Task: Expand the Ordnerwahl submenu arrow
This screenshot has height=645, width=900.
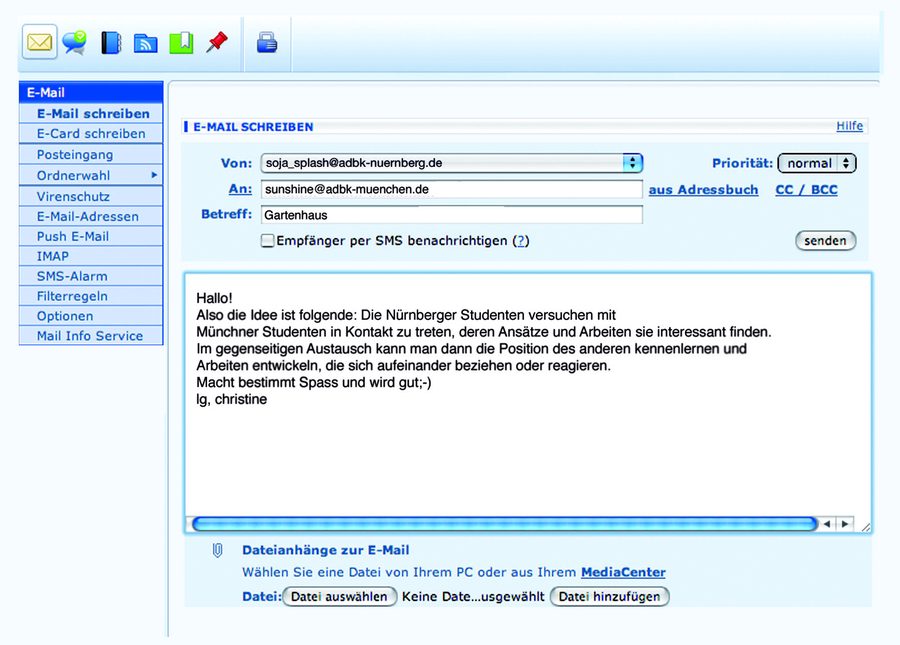Action: [154, 175]
